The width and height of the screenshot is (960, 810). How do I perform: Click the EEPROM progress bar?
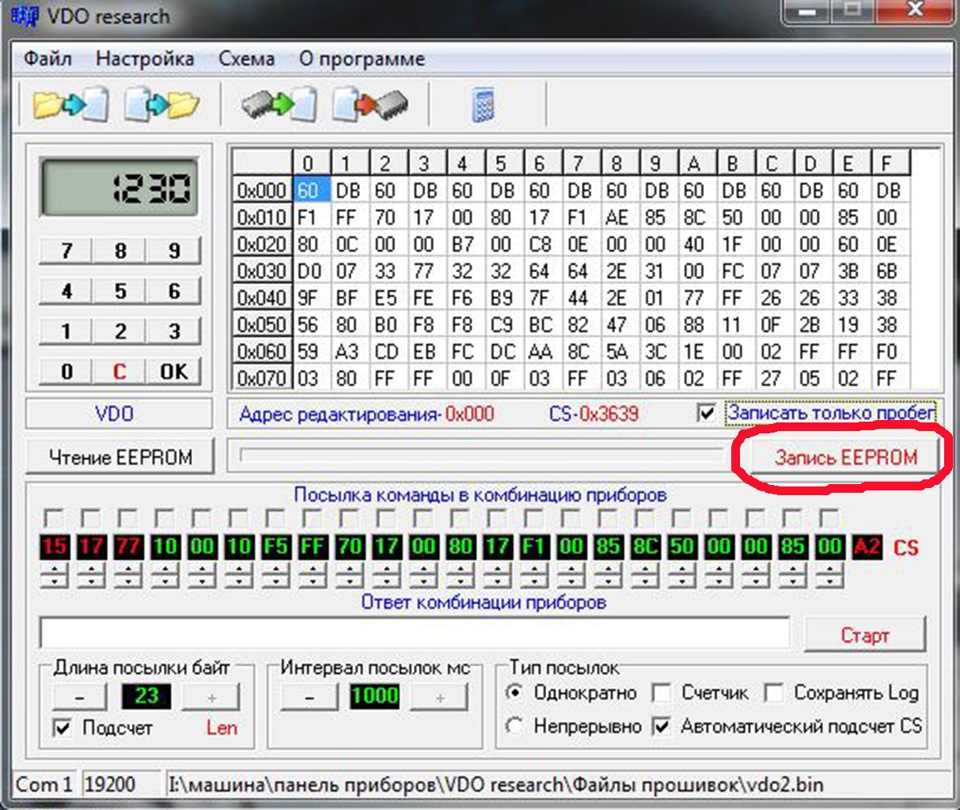(x=481, y=455)
